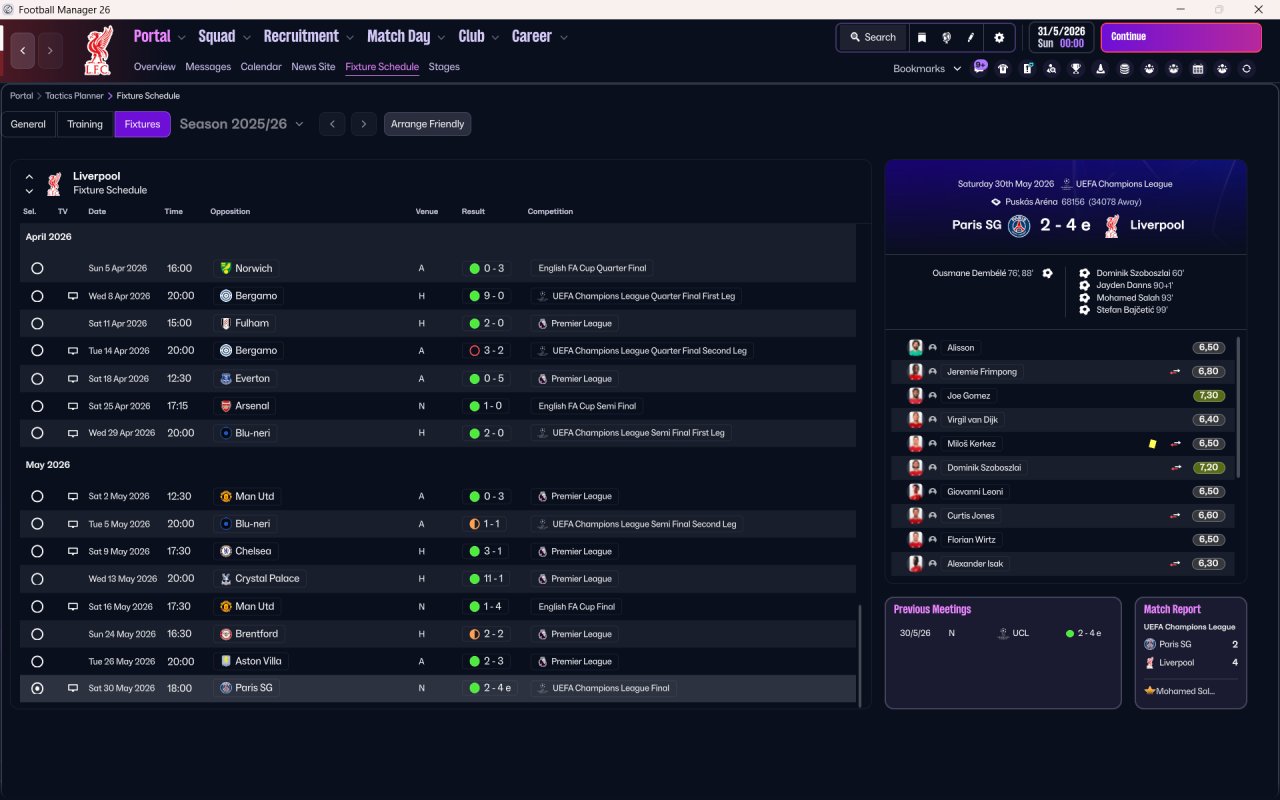Screen dimensions: 1280x800
Task: Click the up chevron beside Liverpool Fixture Schedule
Action: pos(29,177)
